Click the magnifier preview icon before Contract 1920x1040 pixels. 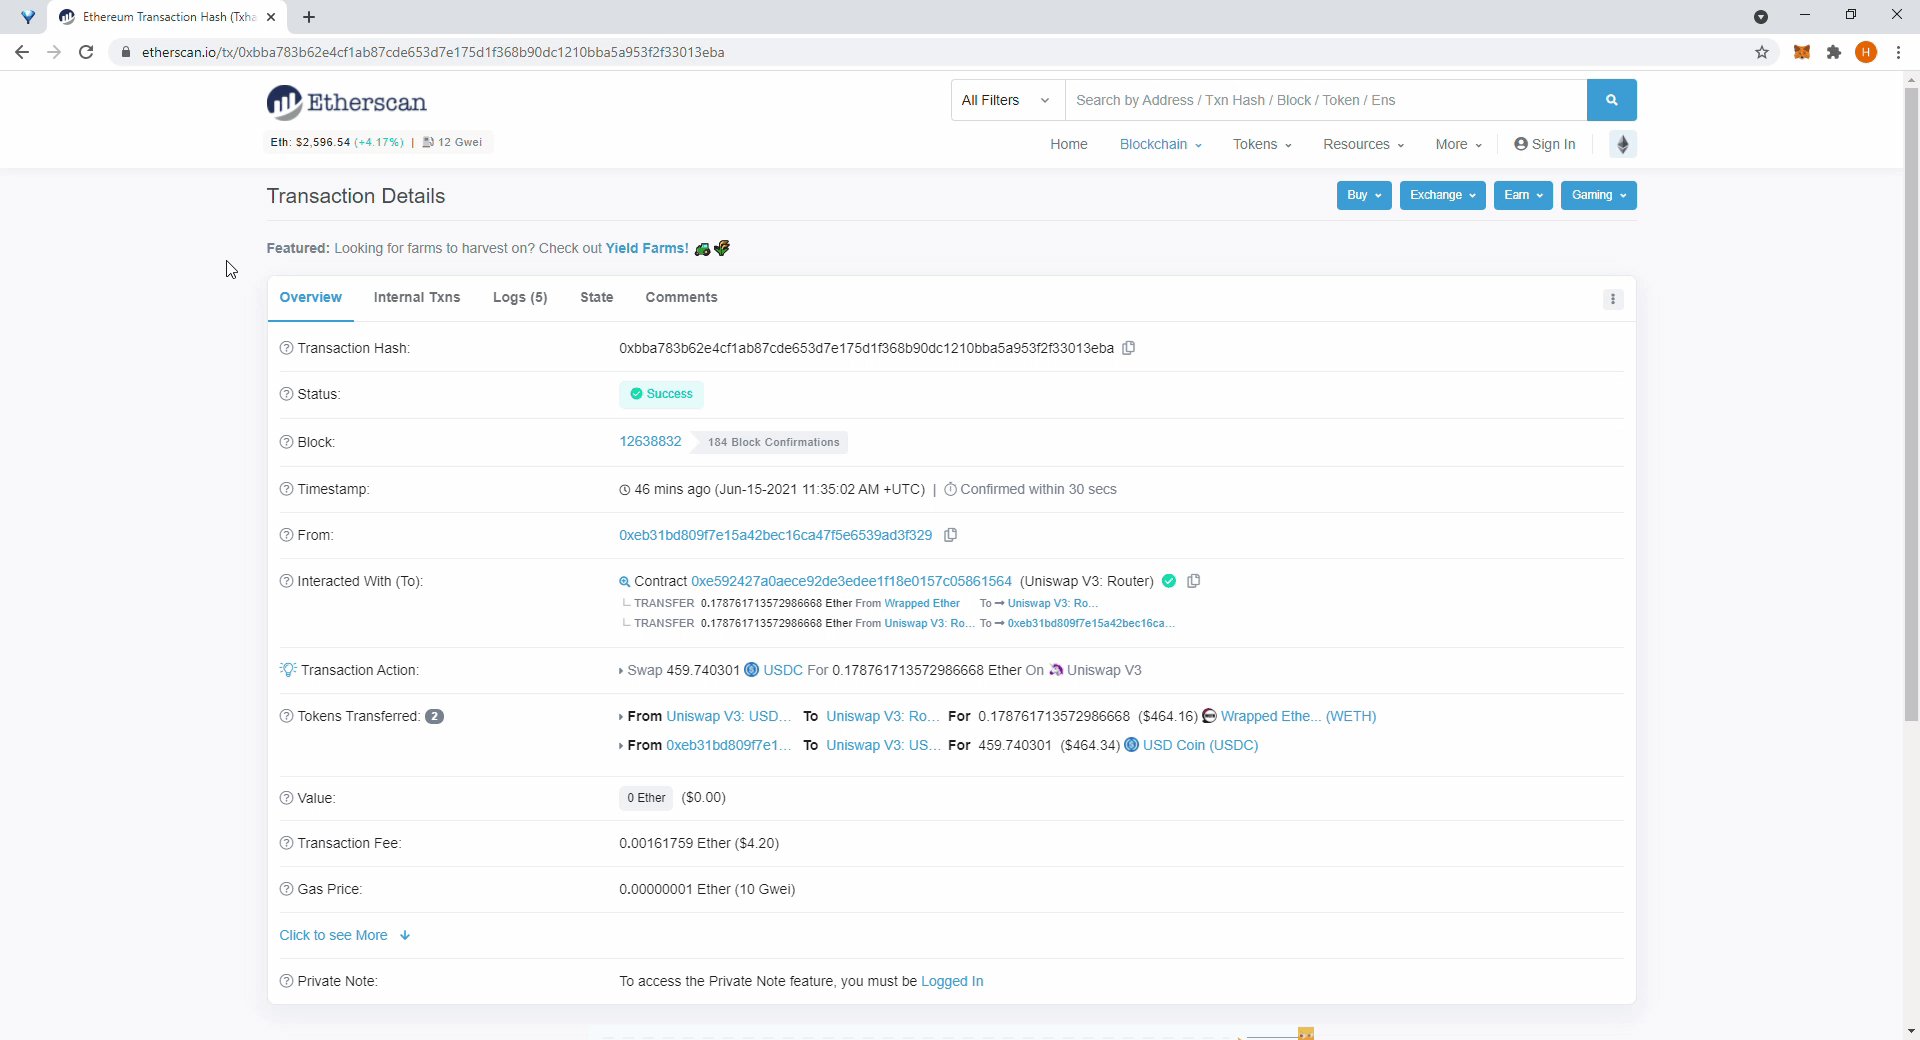[625, 581]
